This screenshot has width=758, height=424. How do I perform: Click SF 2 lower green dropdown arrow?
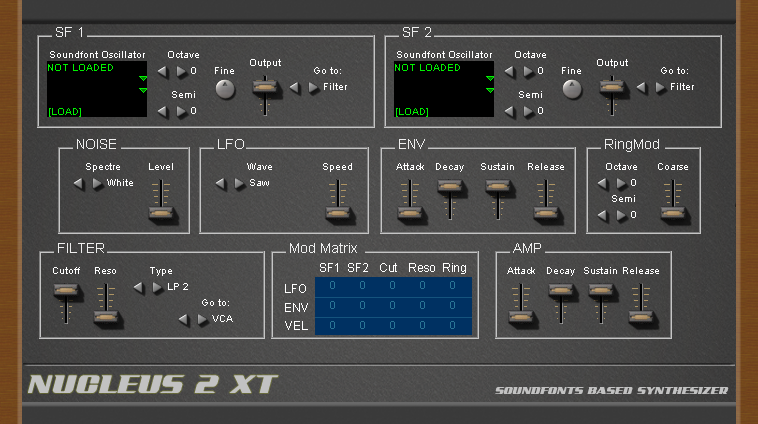click(x=490, y=90)
